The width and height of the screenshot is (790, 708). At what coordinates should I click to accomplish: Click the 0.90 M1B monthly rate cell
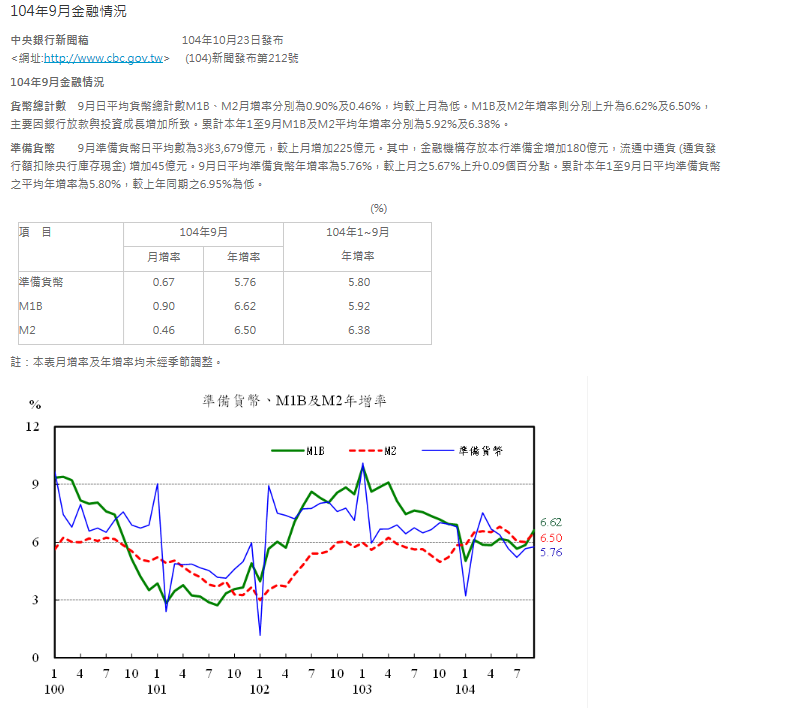tap(164, 306)
